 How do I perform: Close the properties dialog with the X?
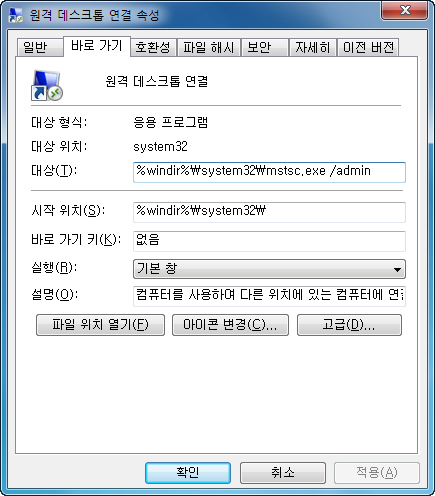[x=404, y=11]
